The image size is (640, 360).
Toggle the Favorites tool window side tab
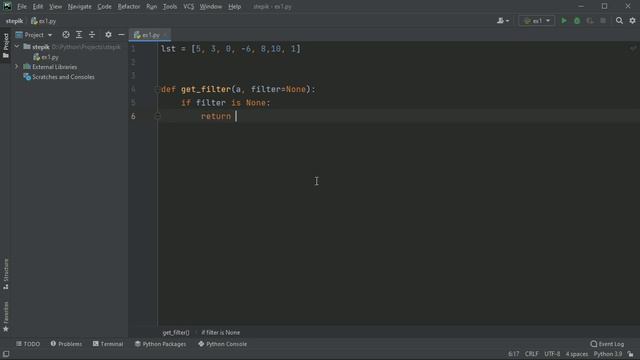[6, 316]
